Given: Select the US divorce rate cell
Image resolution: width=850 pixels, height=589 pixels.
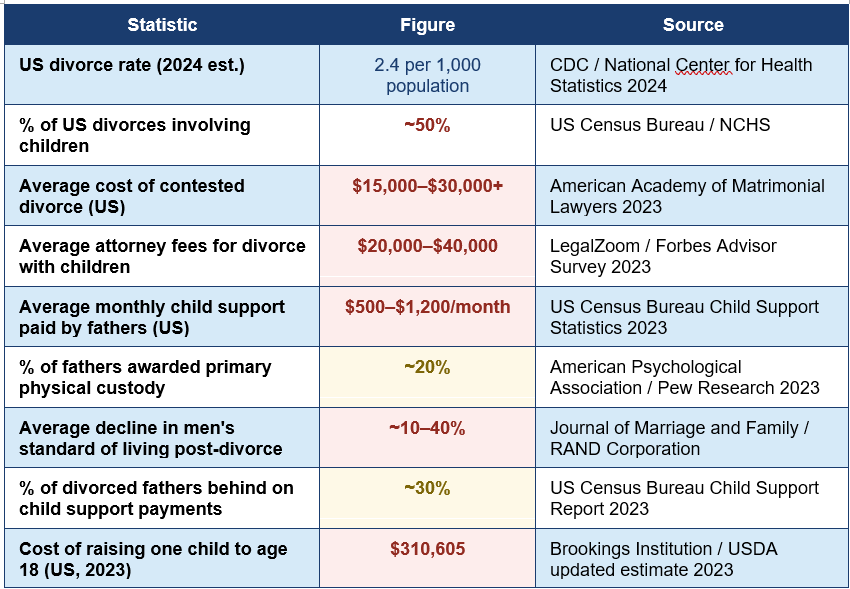Looking at the screenshot, I should (x=162, y=75).
